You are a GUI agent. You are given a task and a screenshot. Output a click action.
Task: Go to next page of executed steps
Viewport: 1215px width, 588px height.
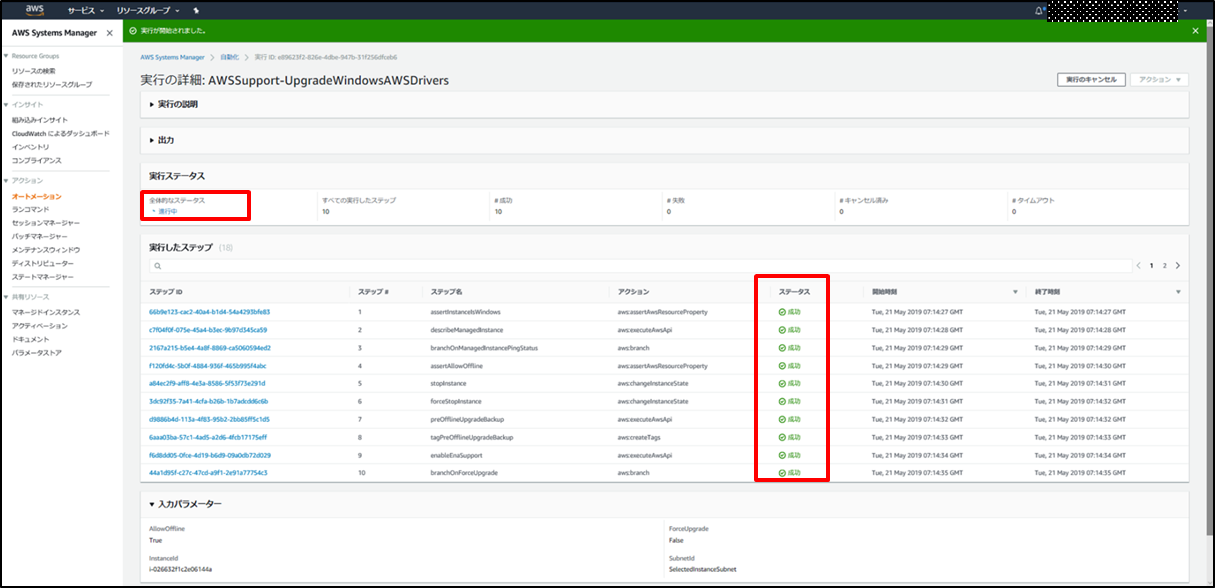click(1178, 266)
